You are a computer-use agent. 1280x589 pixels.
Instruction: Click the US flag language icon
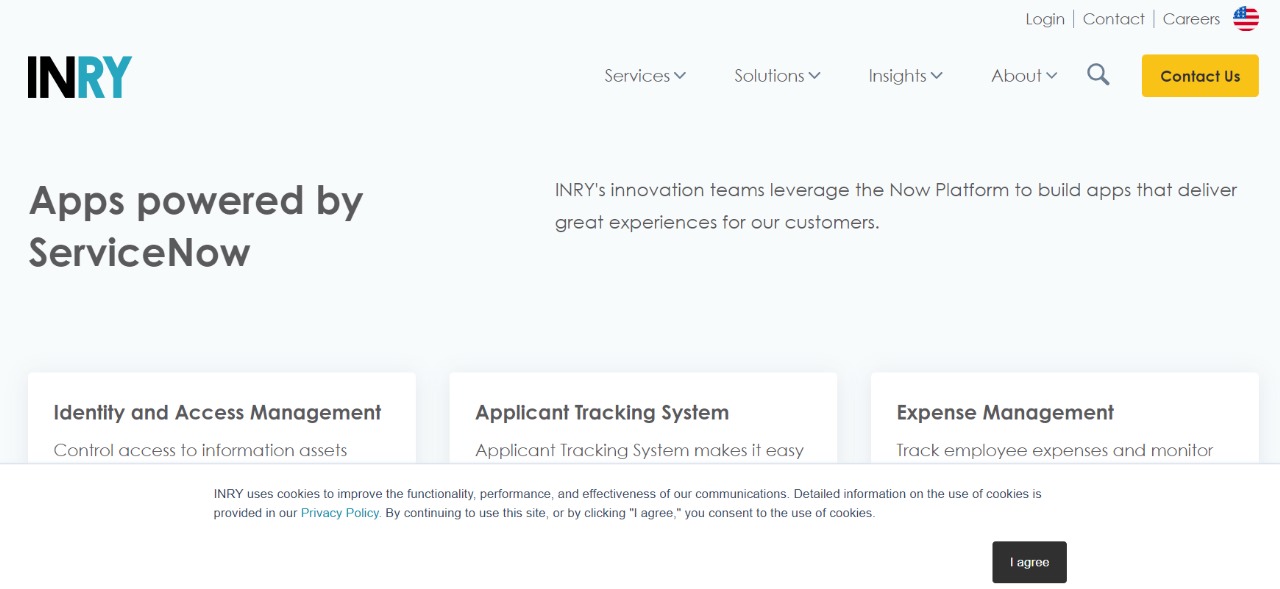(x=1245, y=19)
